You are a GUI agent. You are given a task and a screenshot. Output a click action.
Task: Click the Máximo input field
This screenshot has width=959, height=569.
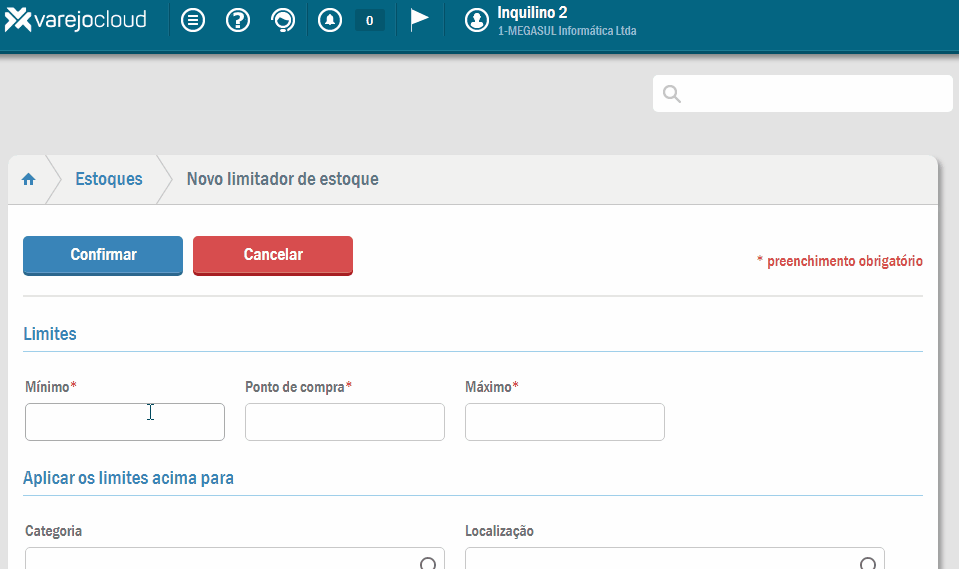(565, 422)
